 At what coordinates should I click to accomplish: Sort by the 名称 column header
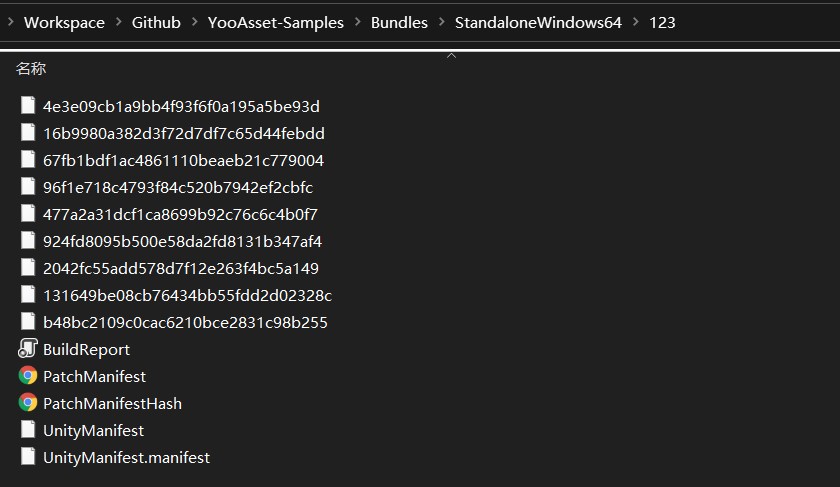point(31,69)
